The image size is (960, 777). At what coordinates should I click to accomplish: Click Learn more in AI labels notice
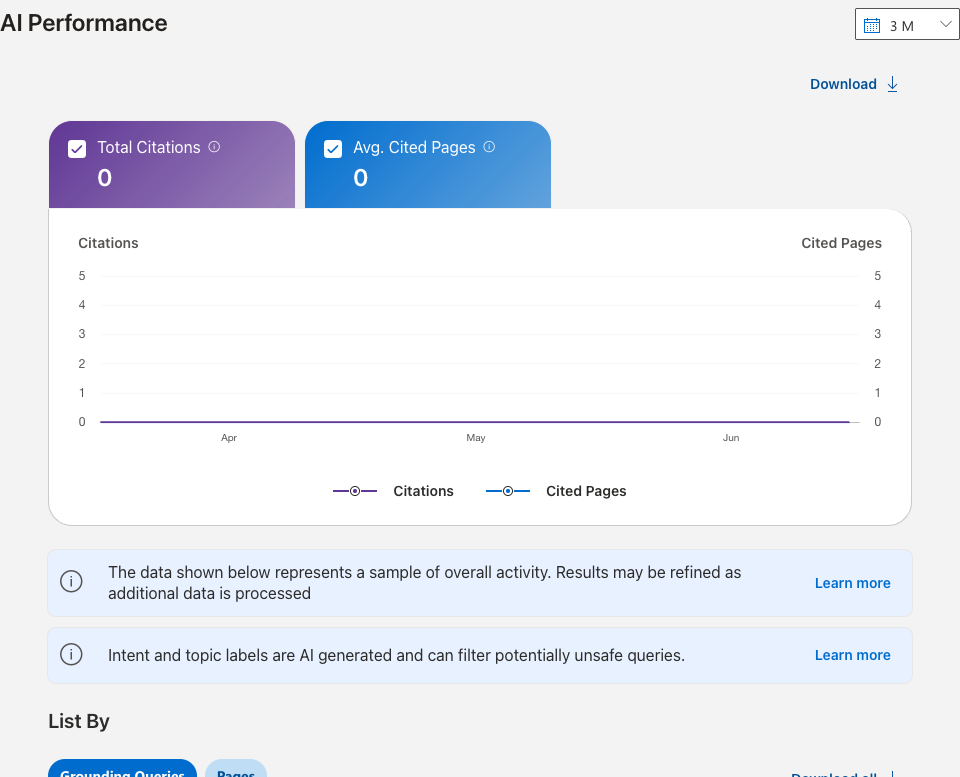(852, 656)
